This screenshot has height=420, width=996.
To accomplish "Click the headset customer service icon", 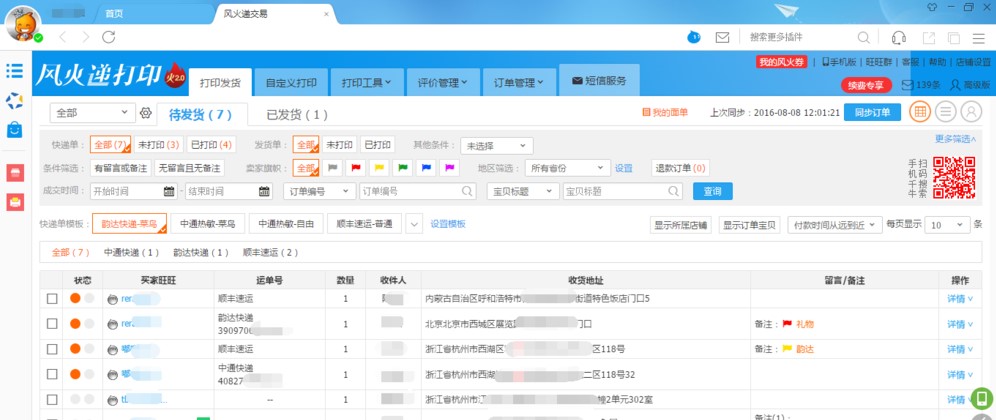I will [x=898, y=37].
